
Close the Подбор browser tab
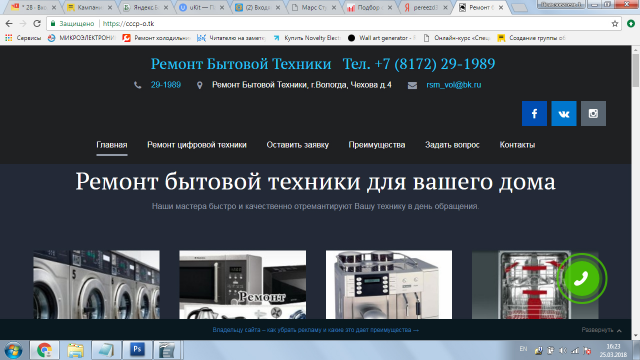point(390,7)
